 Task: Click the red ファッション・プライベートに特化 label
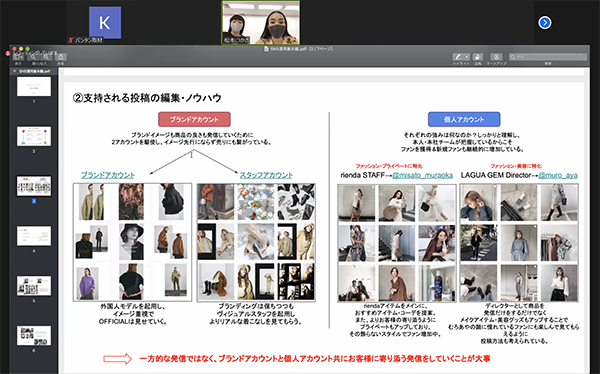coord(389,166)
